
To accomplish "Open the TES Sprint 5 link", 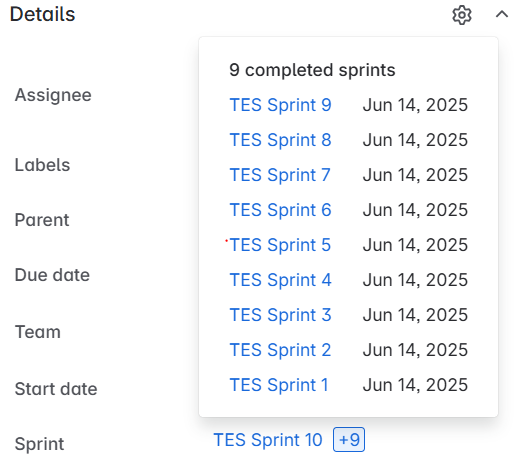I will (x=280, y=245).
